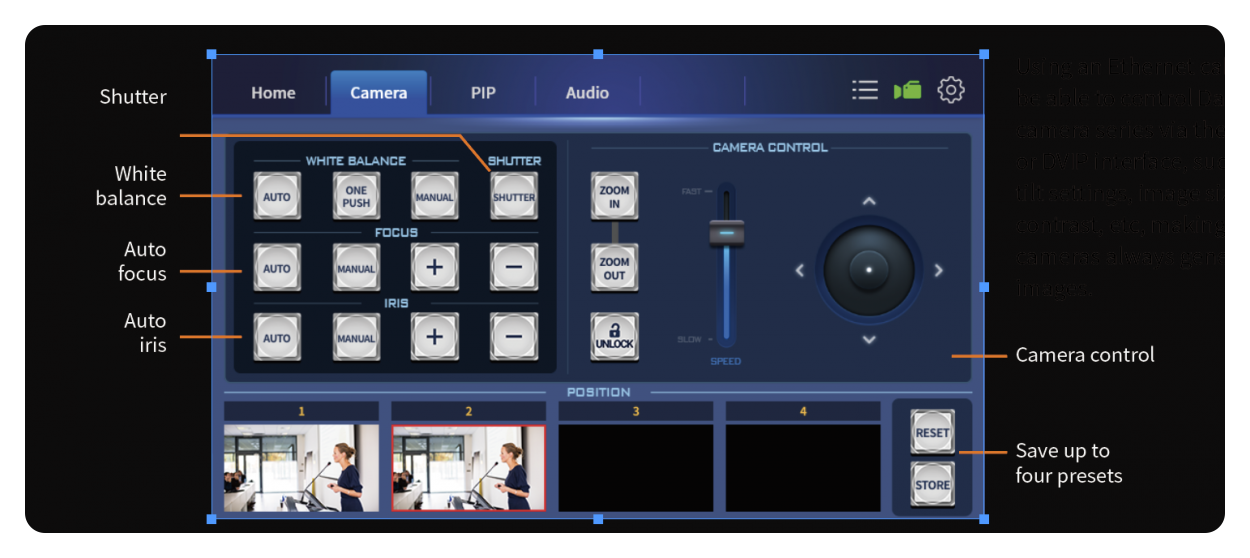Close iris with minus button
Screen dimensions: 1250x558
click(x=514, y=337)
